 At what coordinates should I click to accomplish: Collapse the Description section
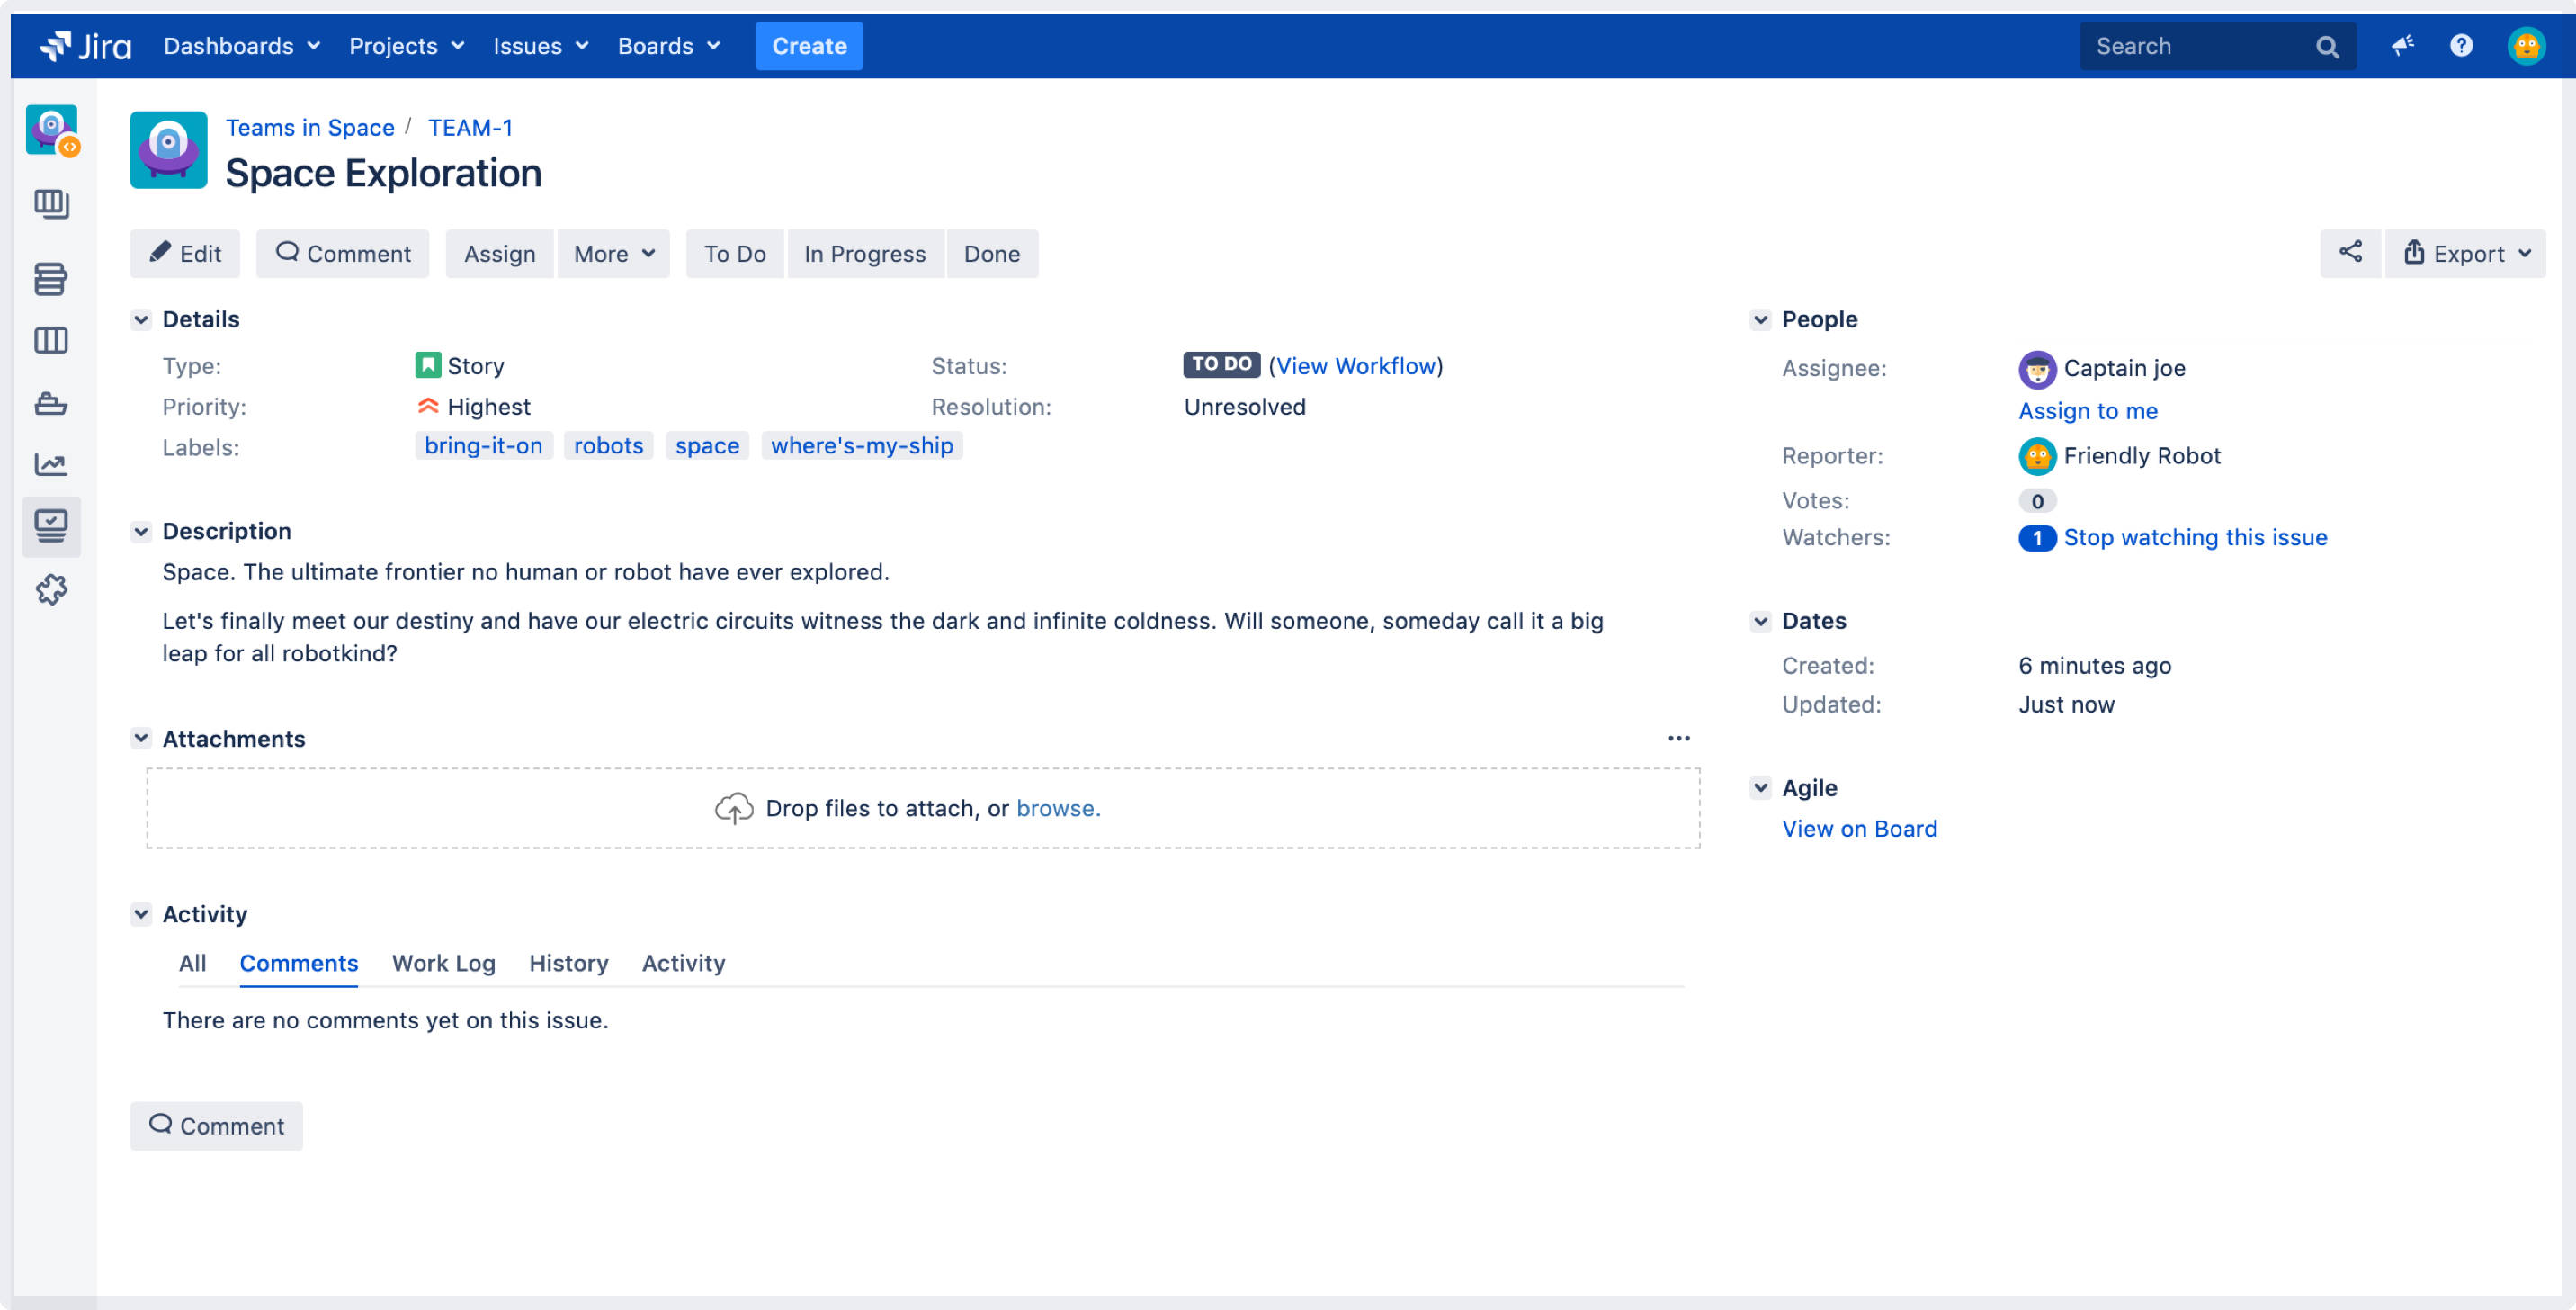click(x=141, y=532)
